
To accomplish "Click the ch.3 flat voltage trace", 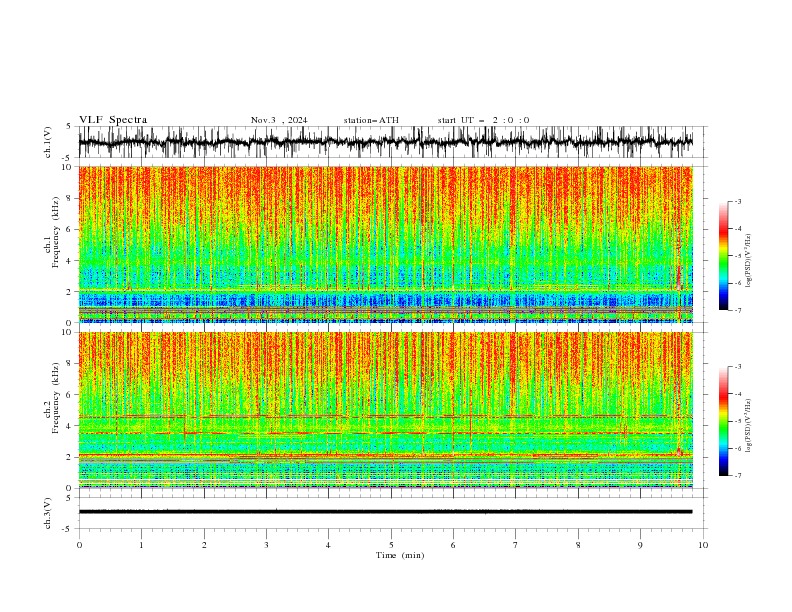I will 385,512.
